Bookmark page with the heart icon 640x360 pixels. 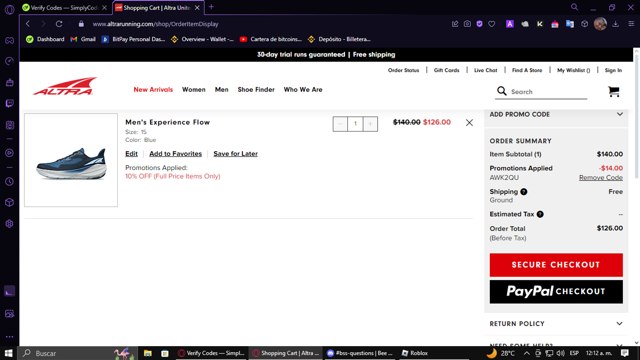pos(492,24)
